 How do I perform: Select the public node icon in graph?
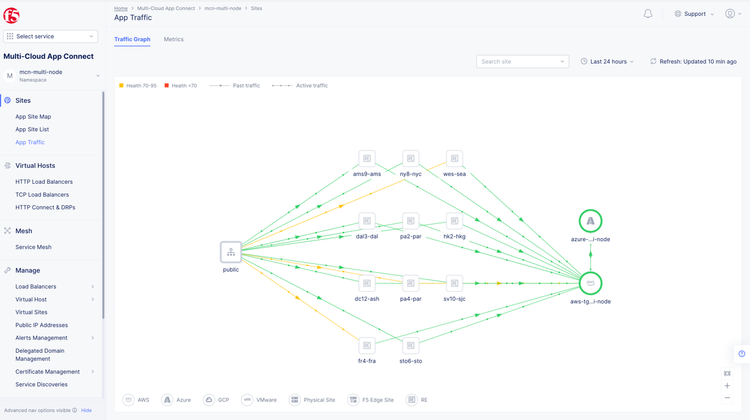click(231, 252)
